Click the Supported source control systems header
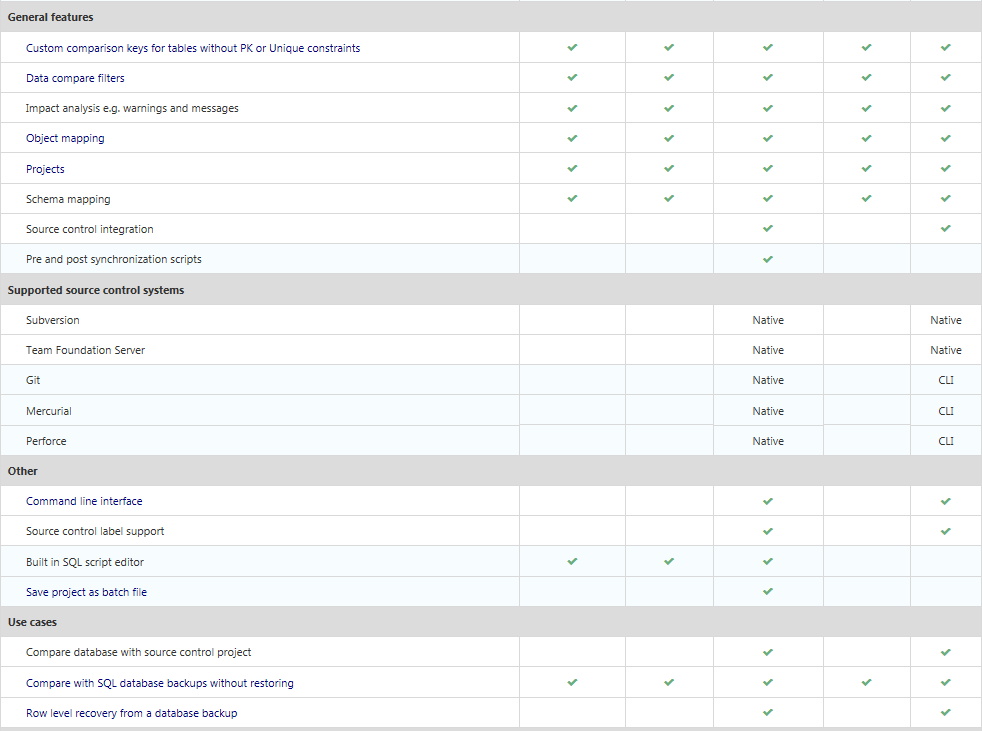This screenshot has height=731, width=982. tap(96, 290)
